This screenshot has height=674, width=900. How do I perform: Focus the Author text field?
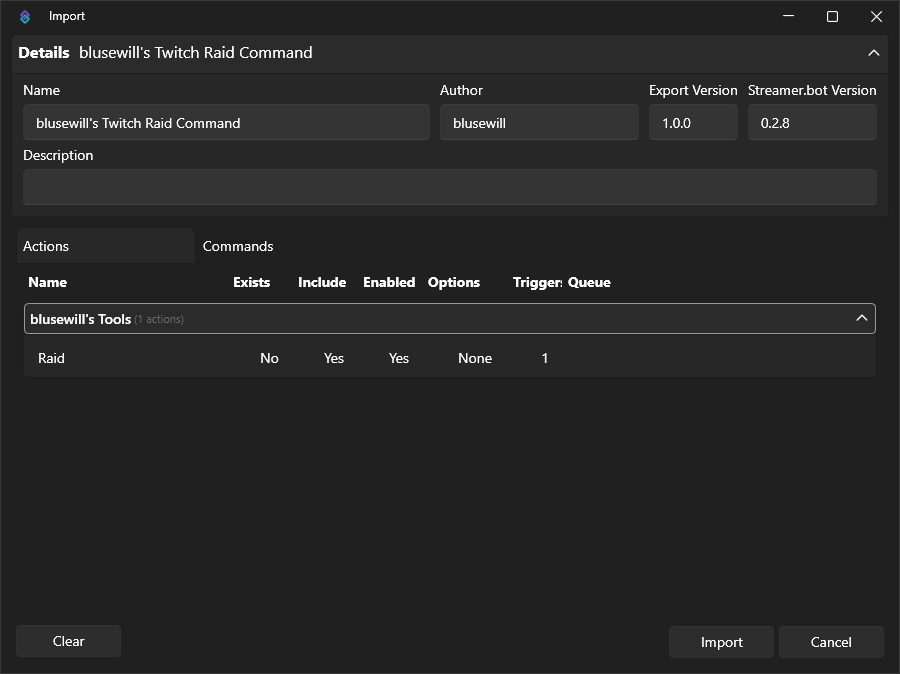pyautogui.click(x=538, y=123)
